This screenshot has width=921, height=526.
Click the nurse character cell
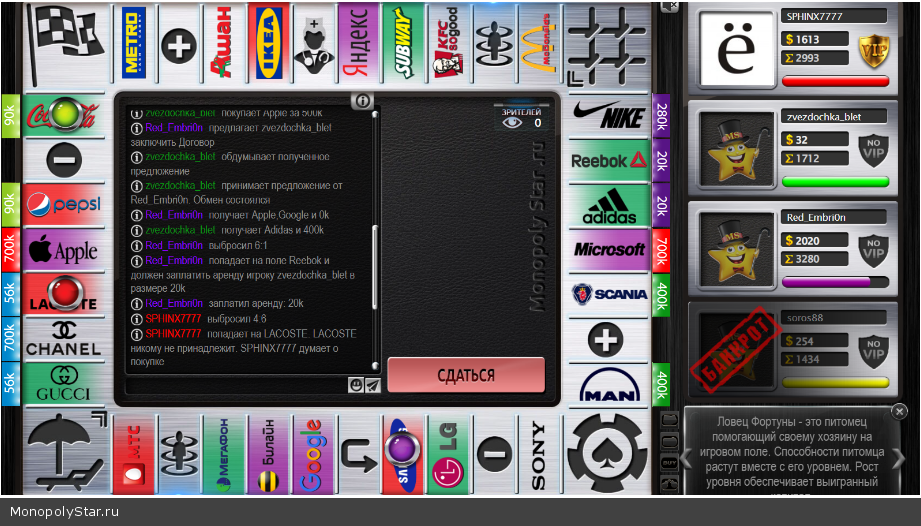tap(314, 43)
